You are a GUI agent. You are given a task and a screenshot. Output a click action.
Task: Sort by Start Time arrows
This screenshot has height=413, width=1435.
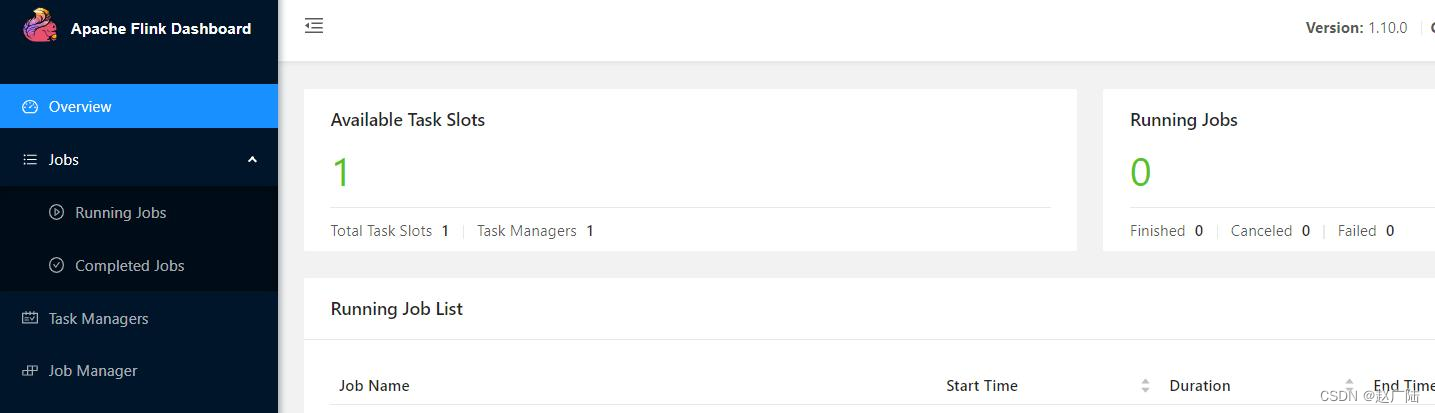[1145, 386]
